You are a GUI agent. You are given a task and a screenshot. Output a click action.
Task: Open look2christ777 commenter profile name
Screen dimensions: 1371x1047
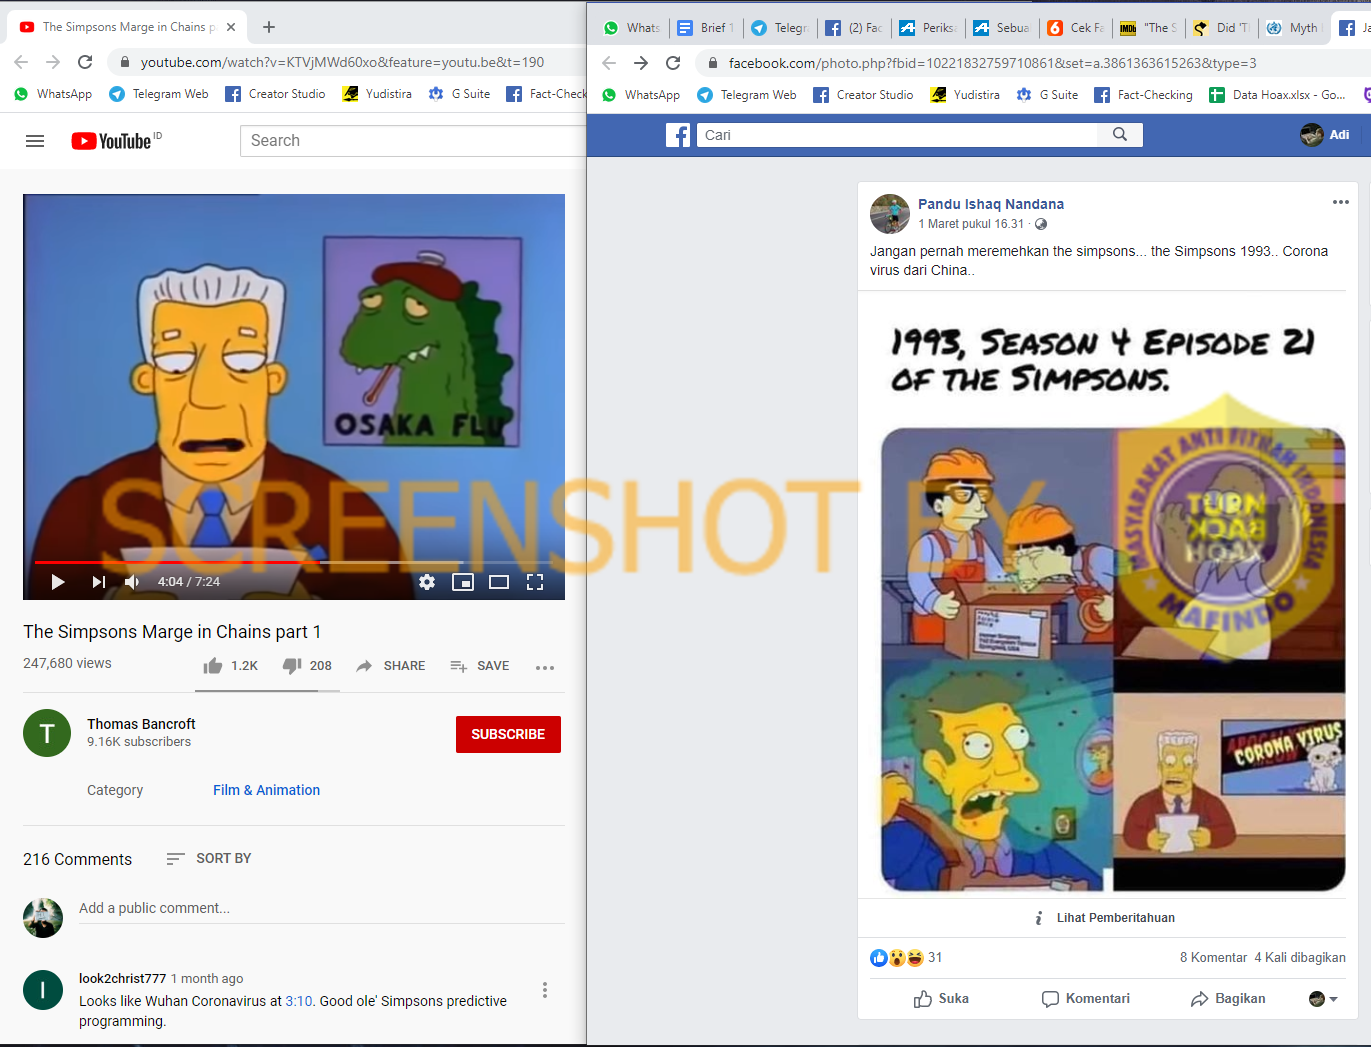click(122, 978)
